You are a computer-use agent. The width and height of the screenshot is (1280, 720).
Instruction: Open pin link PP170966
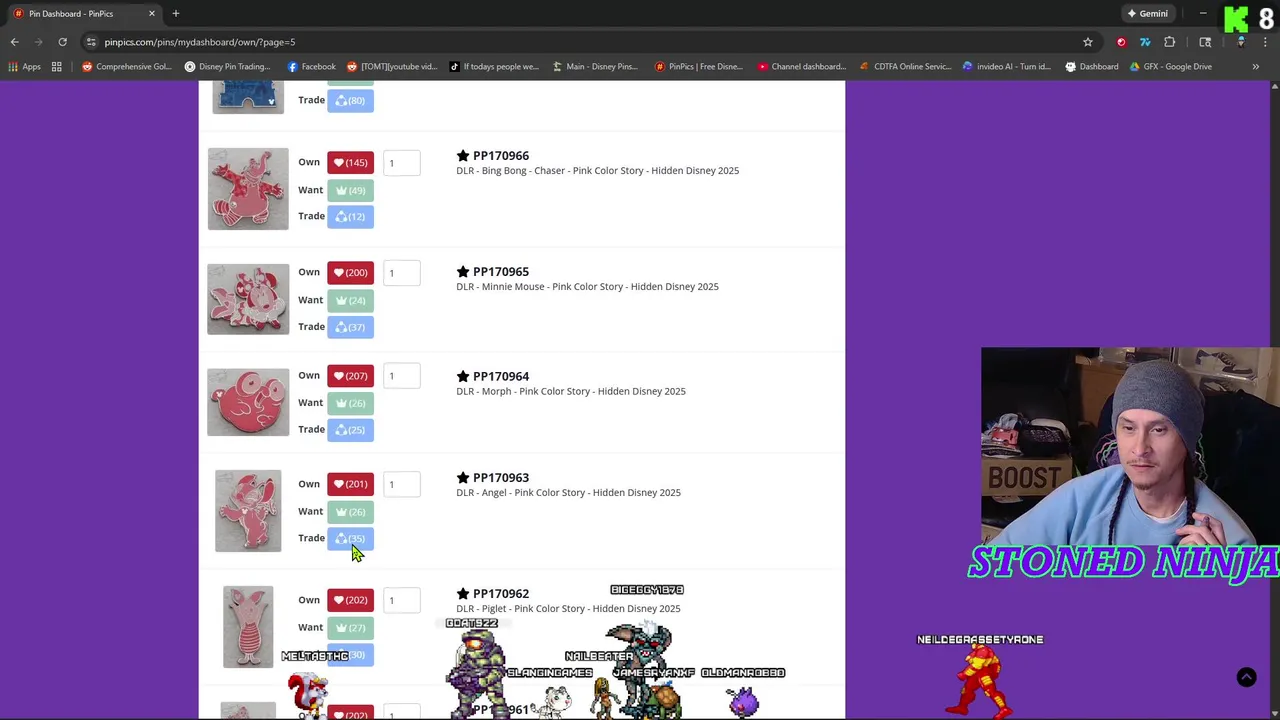click(x=501, y=156)
